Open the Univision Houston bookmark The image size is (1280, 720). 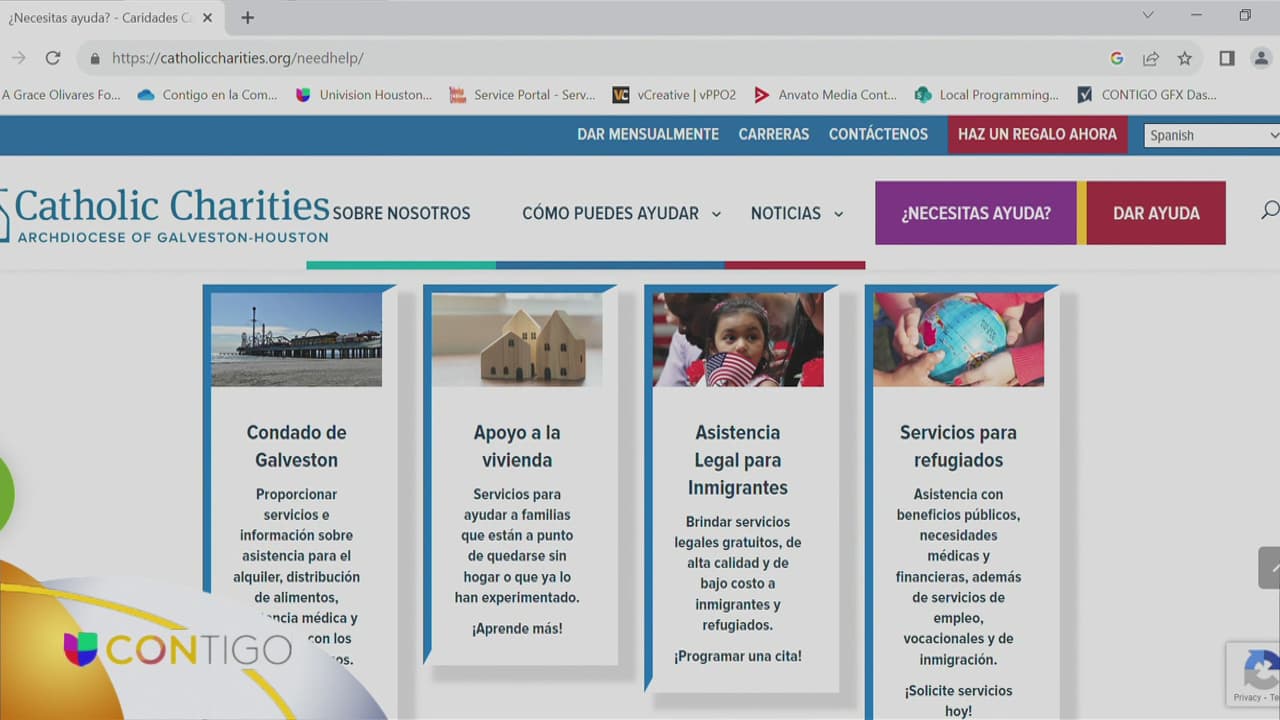364,95
